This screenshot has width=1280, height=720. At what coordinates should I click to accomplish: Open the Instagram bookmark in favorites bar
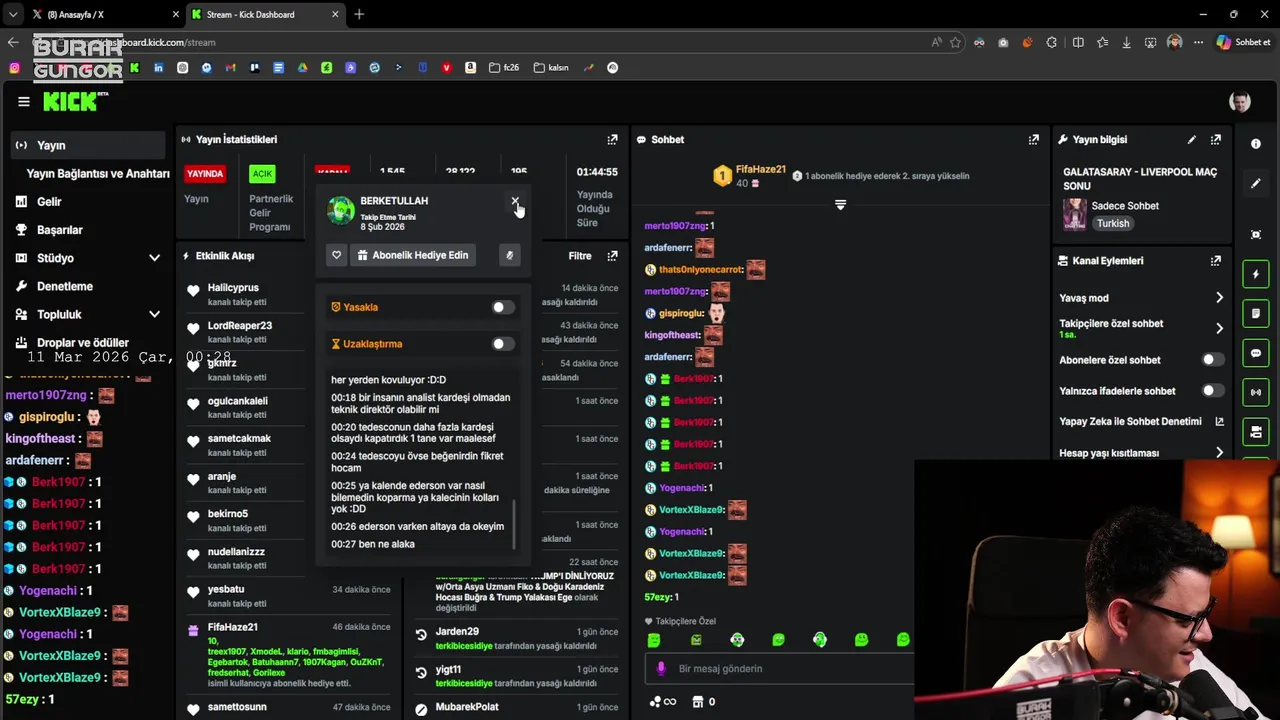click(14, 68)
